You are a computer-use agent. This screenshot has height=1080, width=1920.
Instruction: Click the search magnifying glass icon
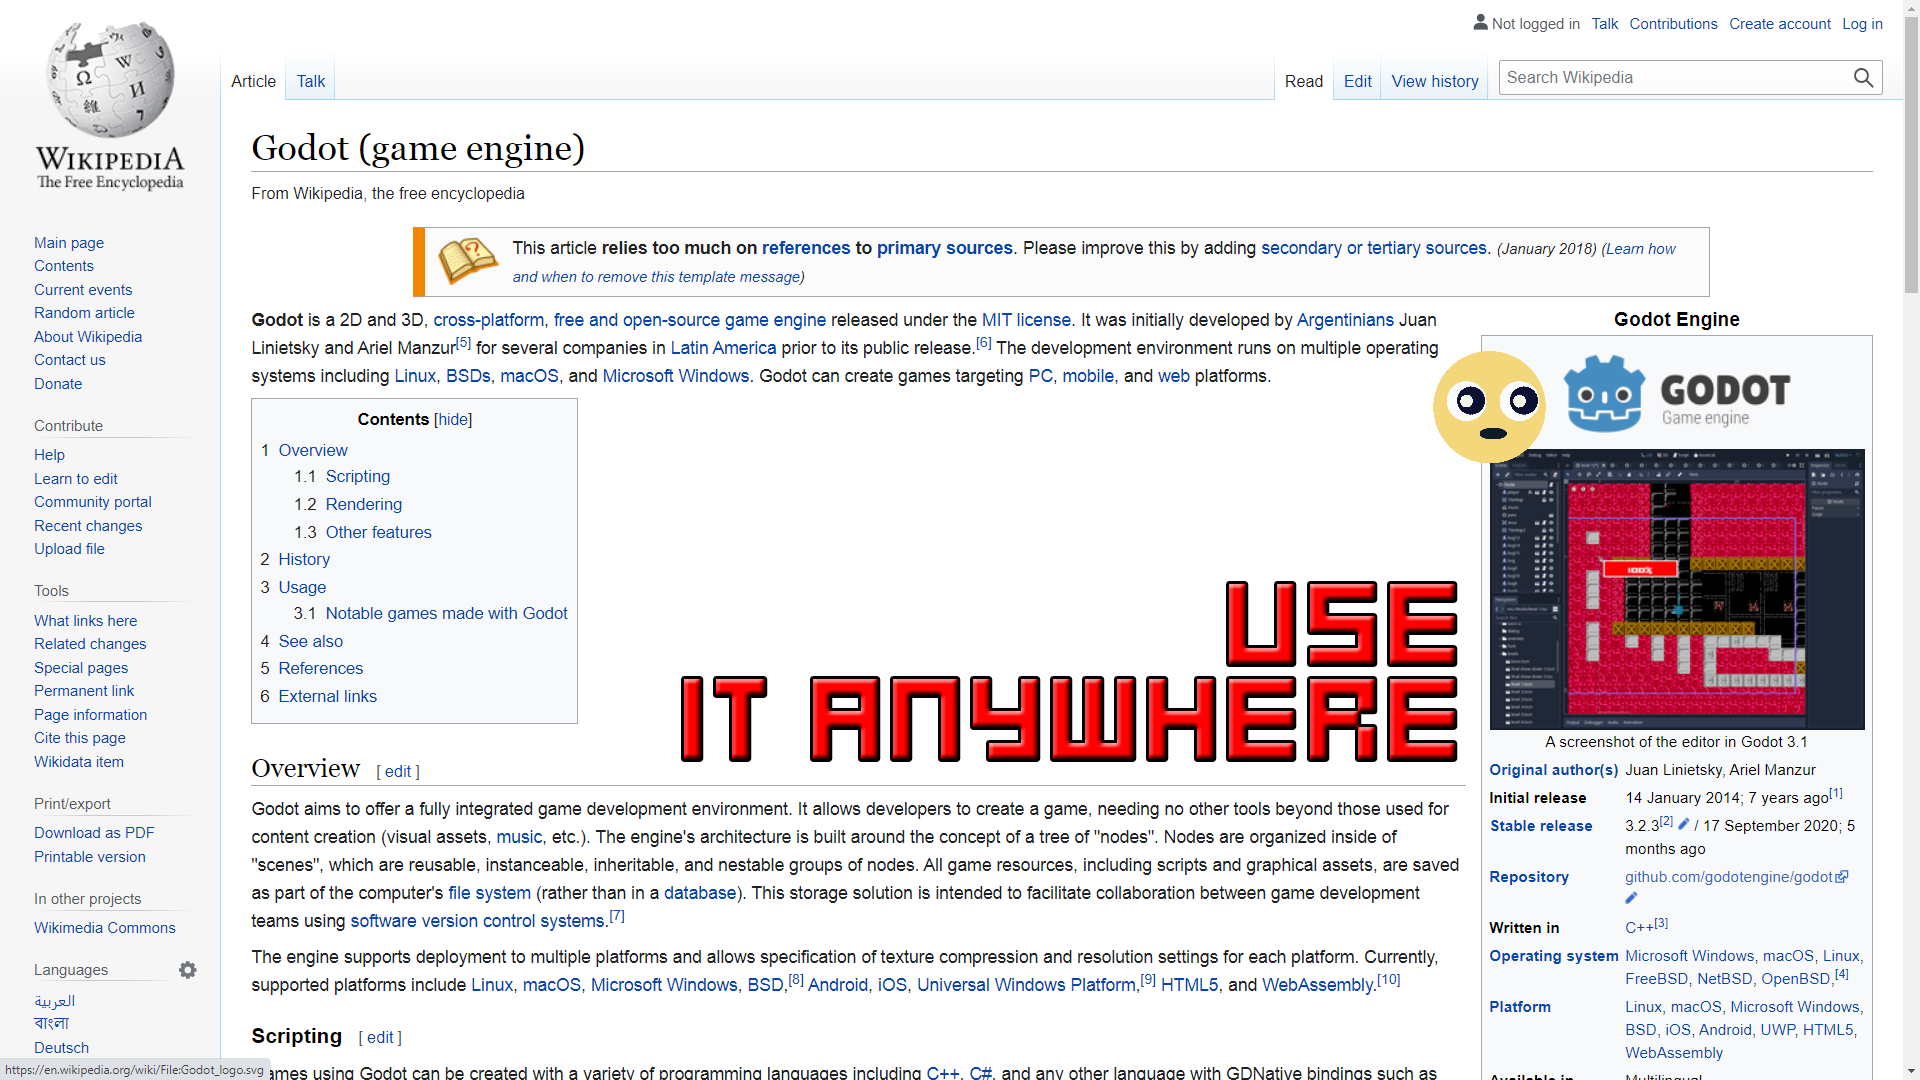1863,78
